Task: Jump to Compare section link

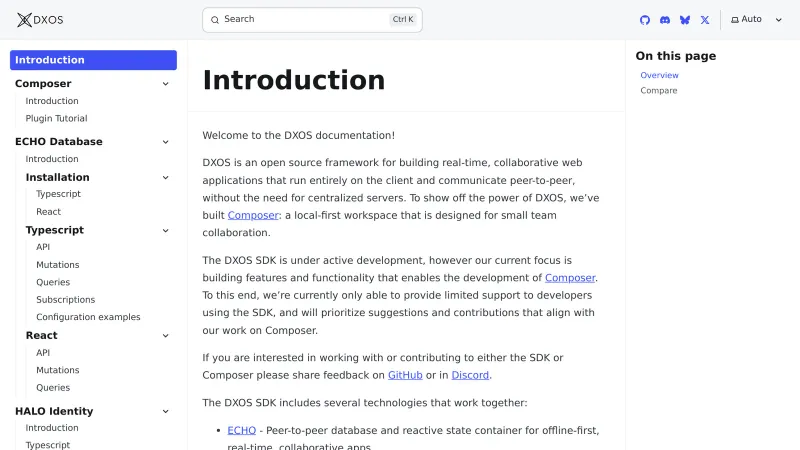Action: click(659, 91)
